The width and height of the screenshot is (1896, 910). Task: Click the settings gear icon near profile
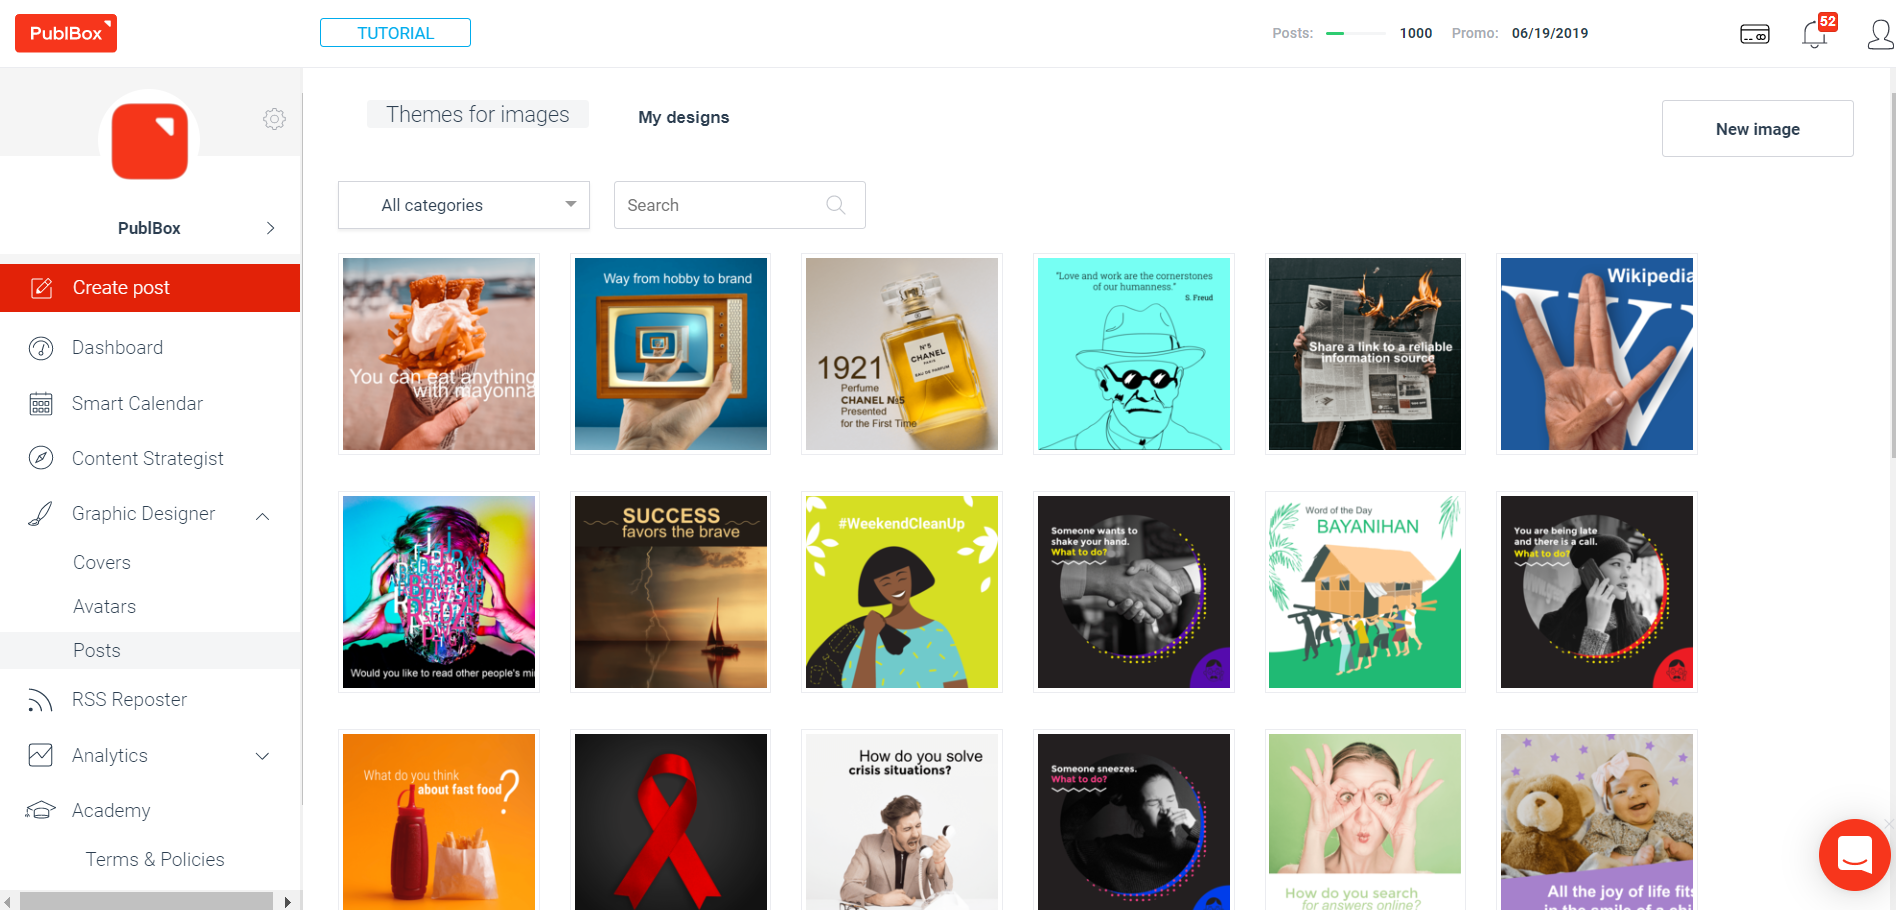pos(274,119)
